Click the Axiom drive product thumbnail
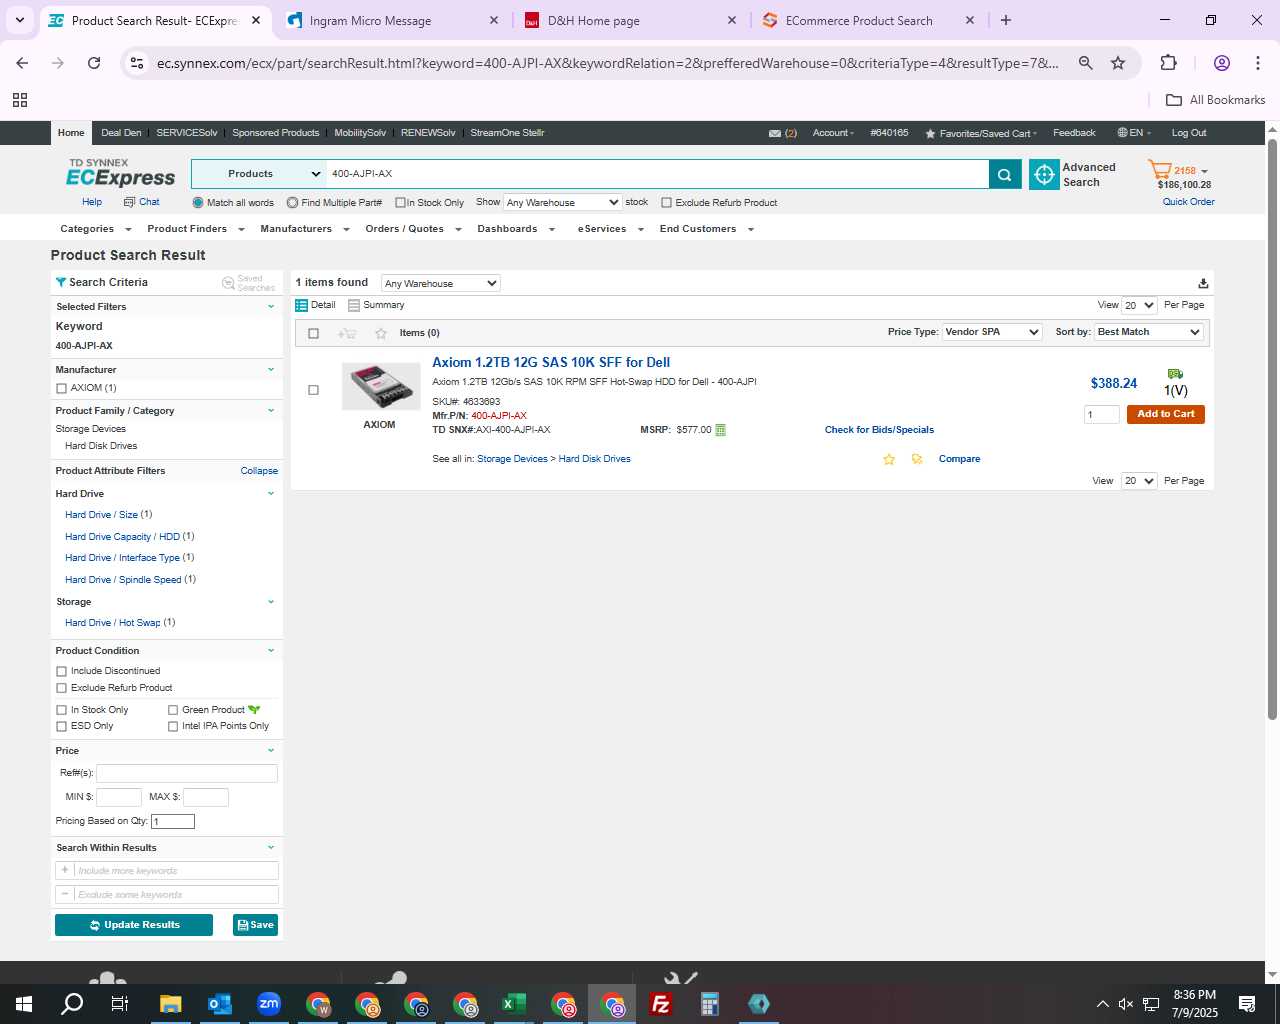Screen dimensions: 1280x1024 coord(380,387)
